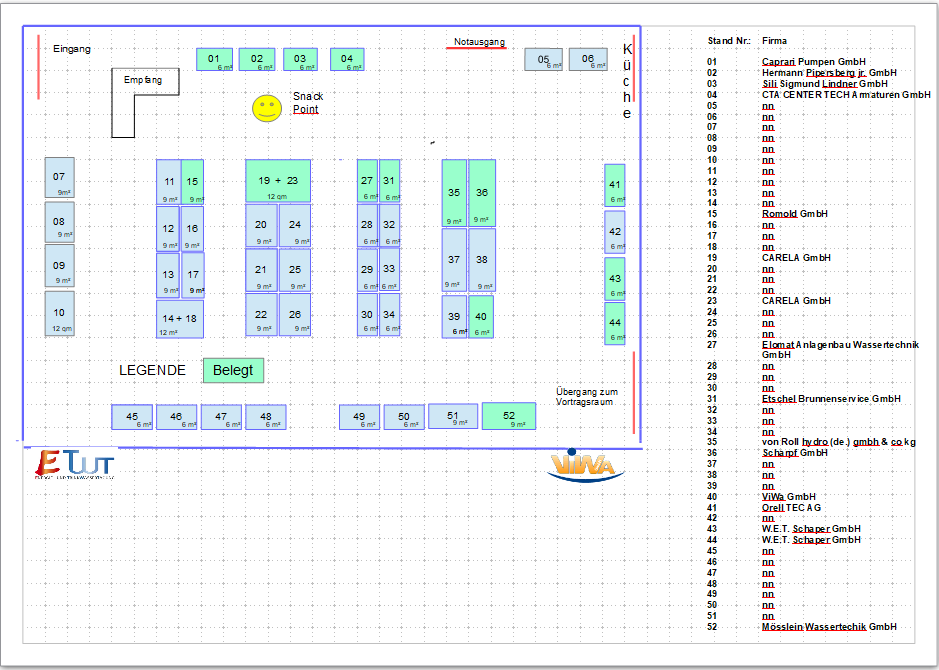939x670 pixels.
Task: Click the Snack Point text
Action: coord(308,103)
